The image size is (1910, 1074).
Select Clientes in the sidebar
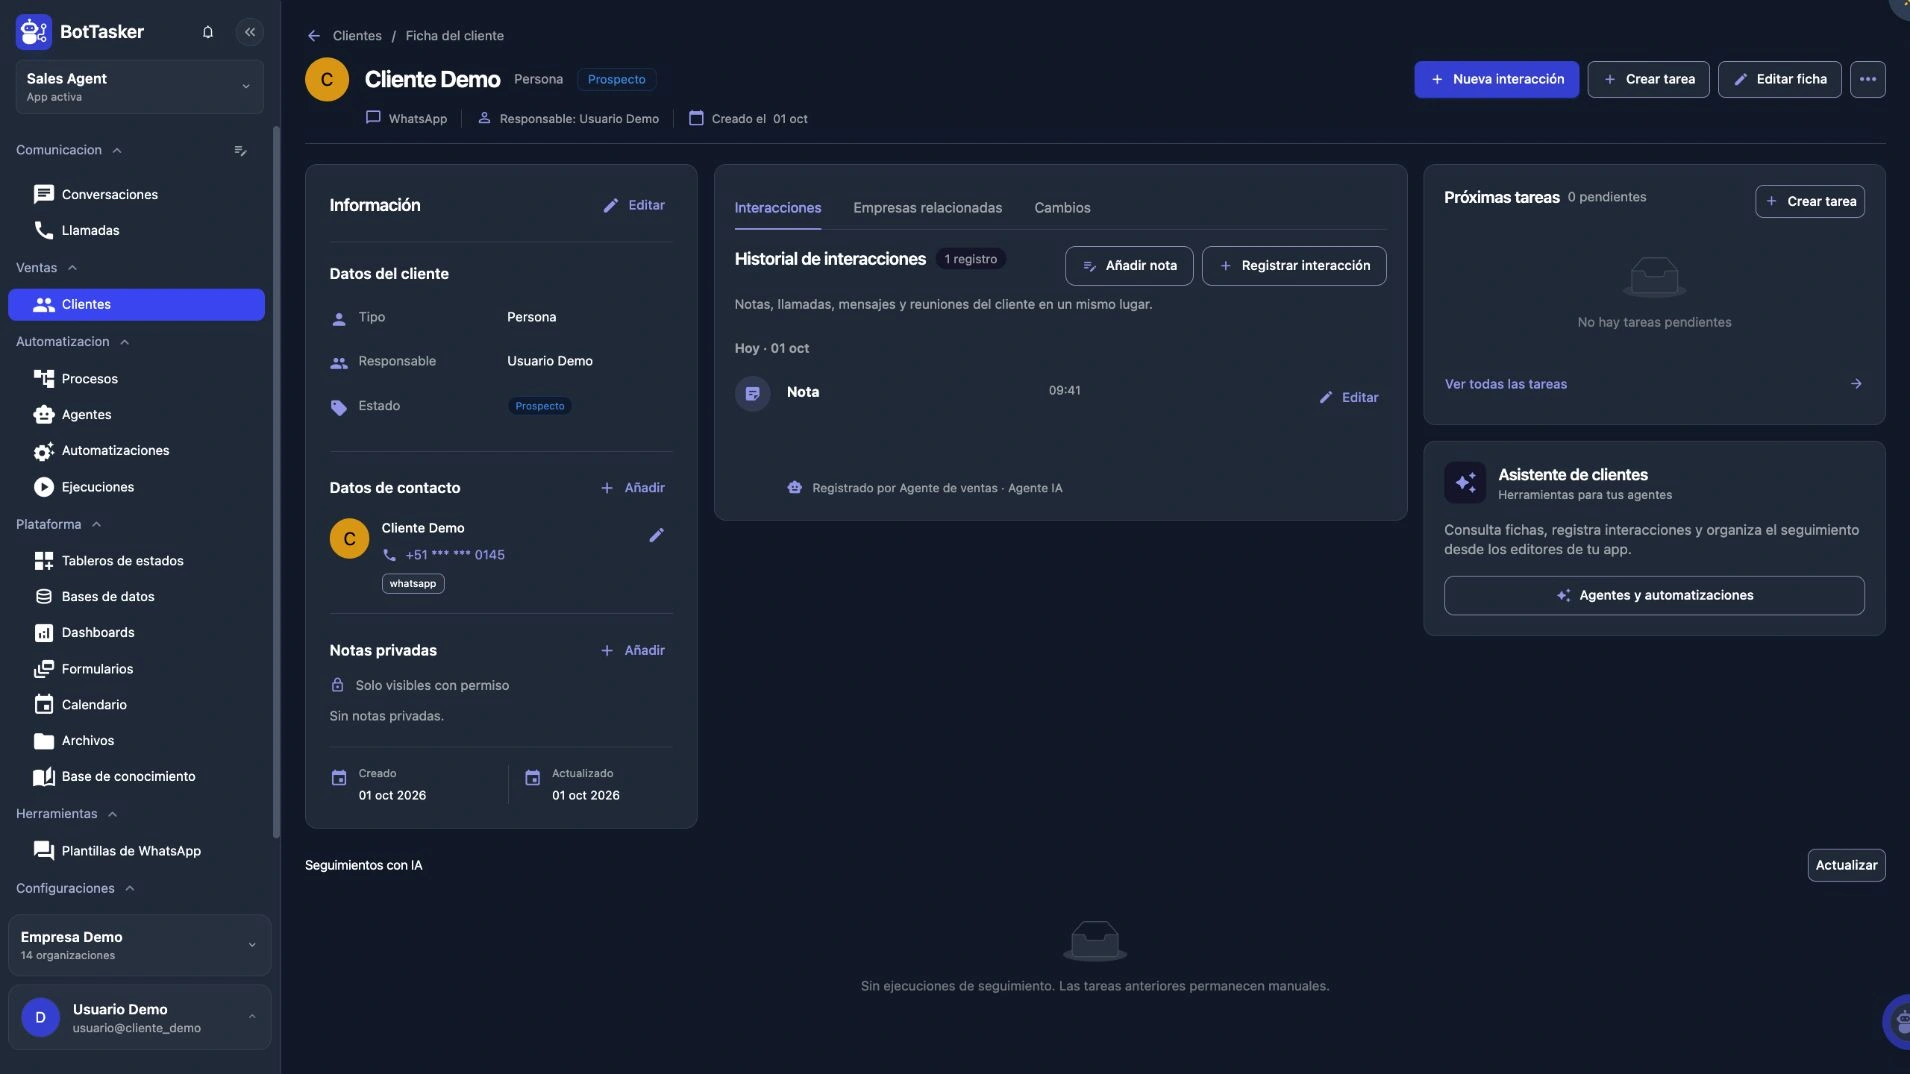[136, 305]
